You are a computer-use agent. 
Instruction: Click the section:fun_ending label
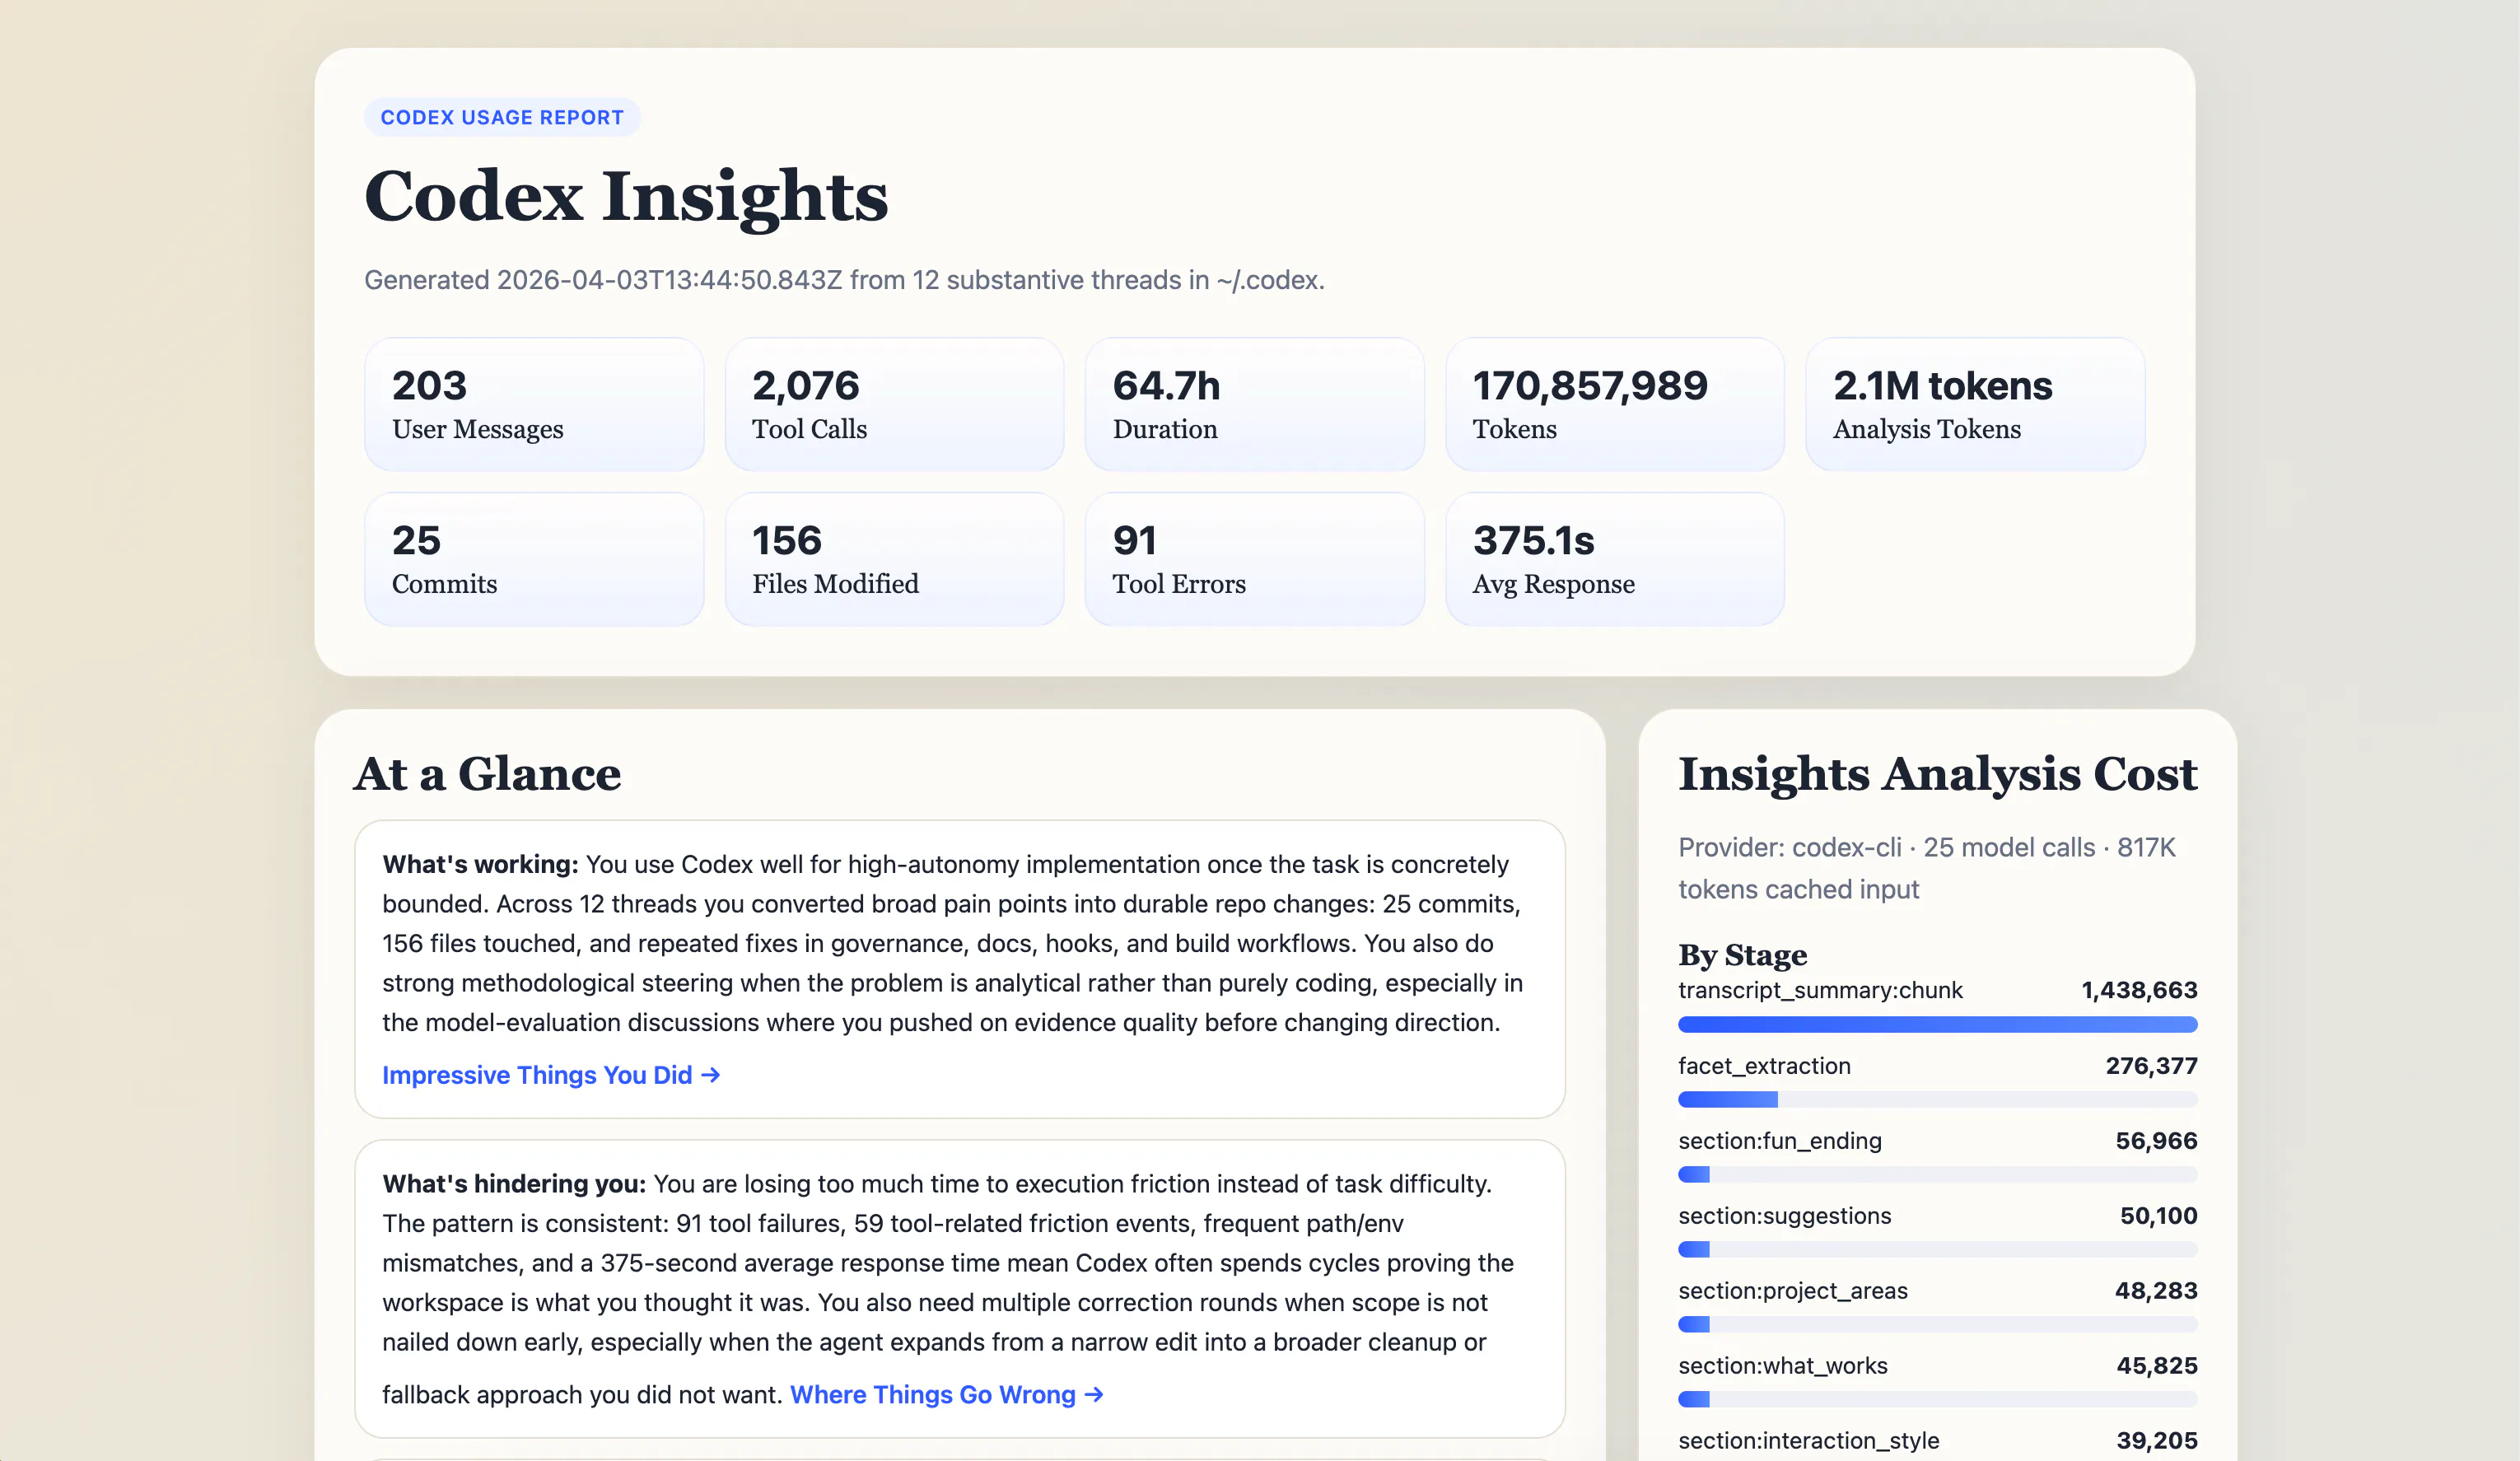point(1780,1141)
